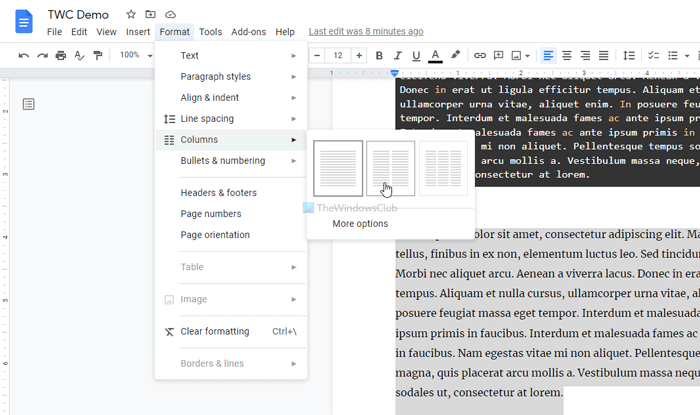Image resolution: width=700 pixels, height=415 pixels.
Task: Decrease font size with minus button
Action: pos(317,55)
